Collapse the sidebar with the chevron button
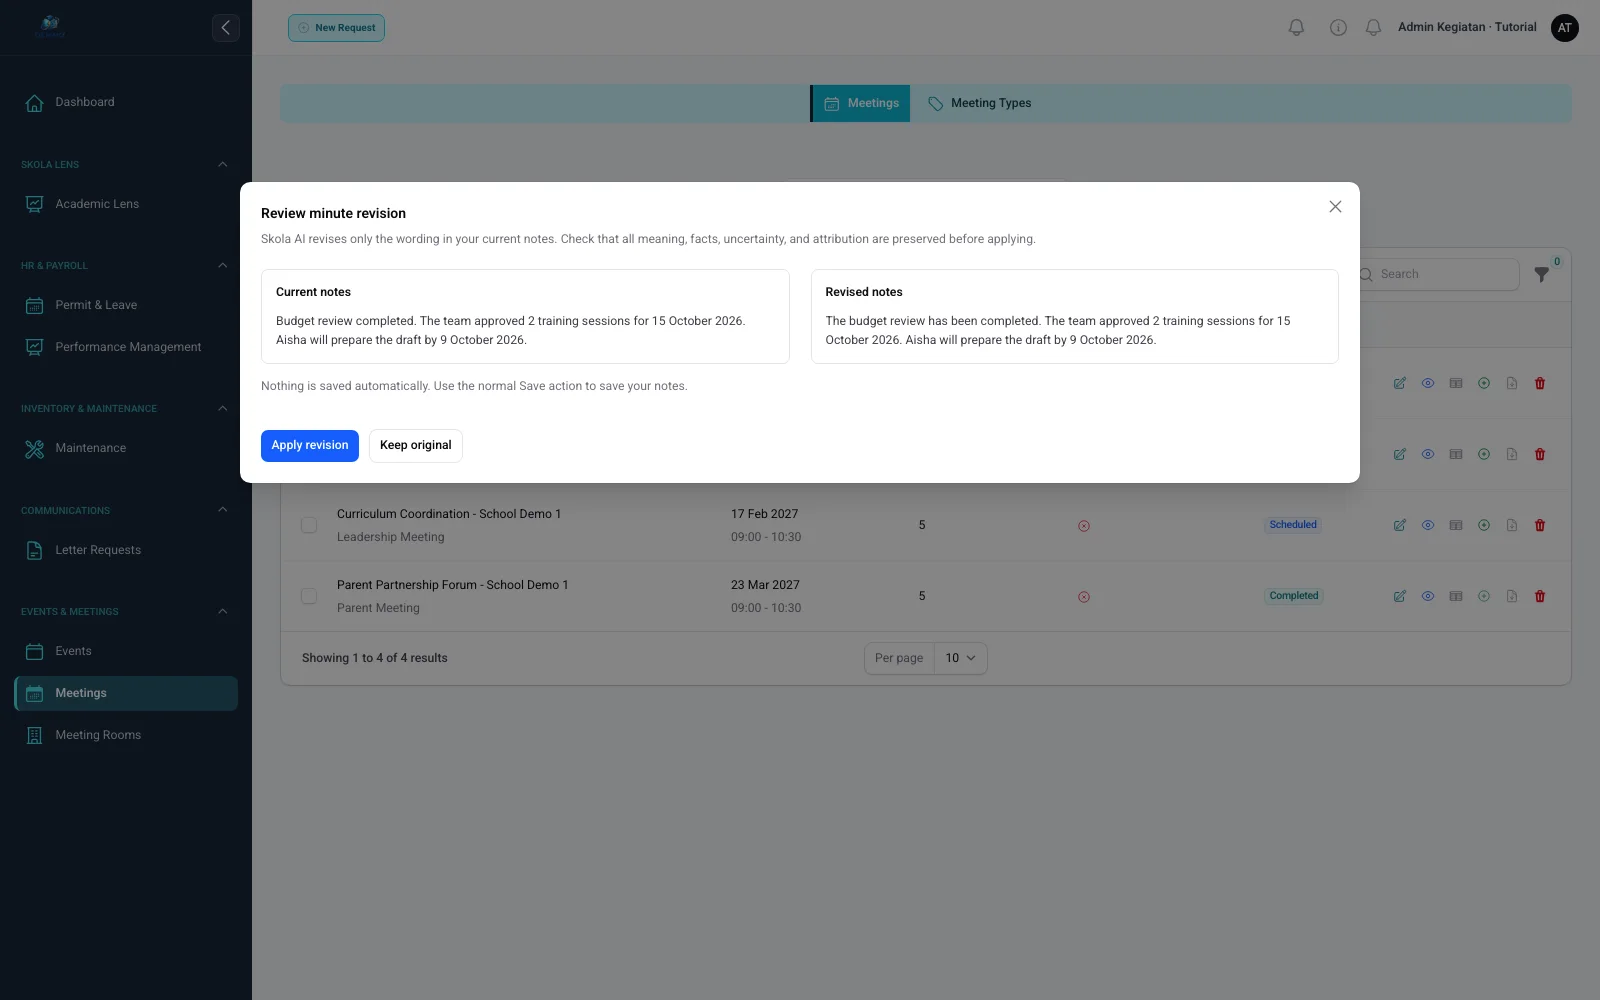Viewport: 1600px width, 1000px height. click(226, 28)
